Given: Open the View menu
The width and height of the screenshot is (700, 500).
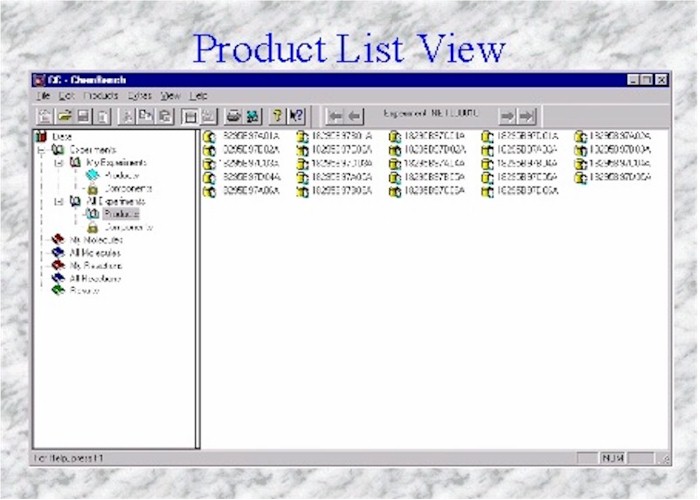Looking at the screenshot, I should click(x=170, y=96).
